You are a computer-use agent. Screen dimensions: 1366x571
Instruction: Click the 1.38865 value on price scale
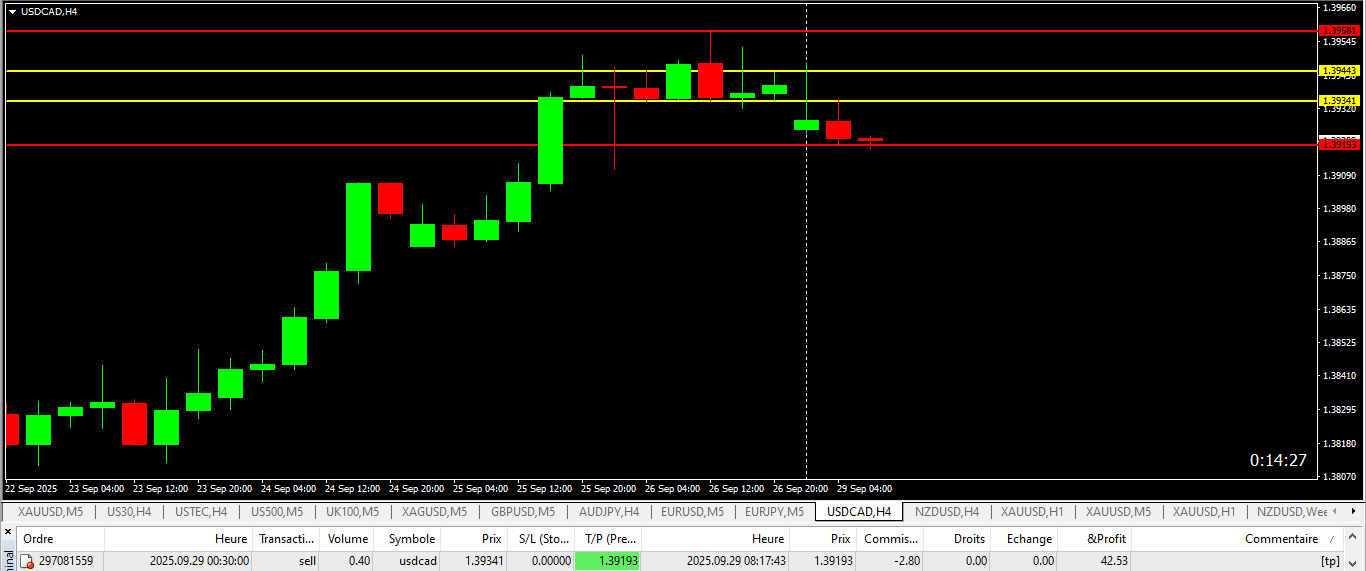[x=1339, y=242]
